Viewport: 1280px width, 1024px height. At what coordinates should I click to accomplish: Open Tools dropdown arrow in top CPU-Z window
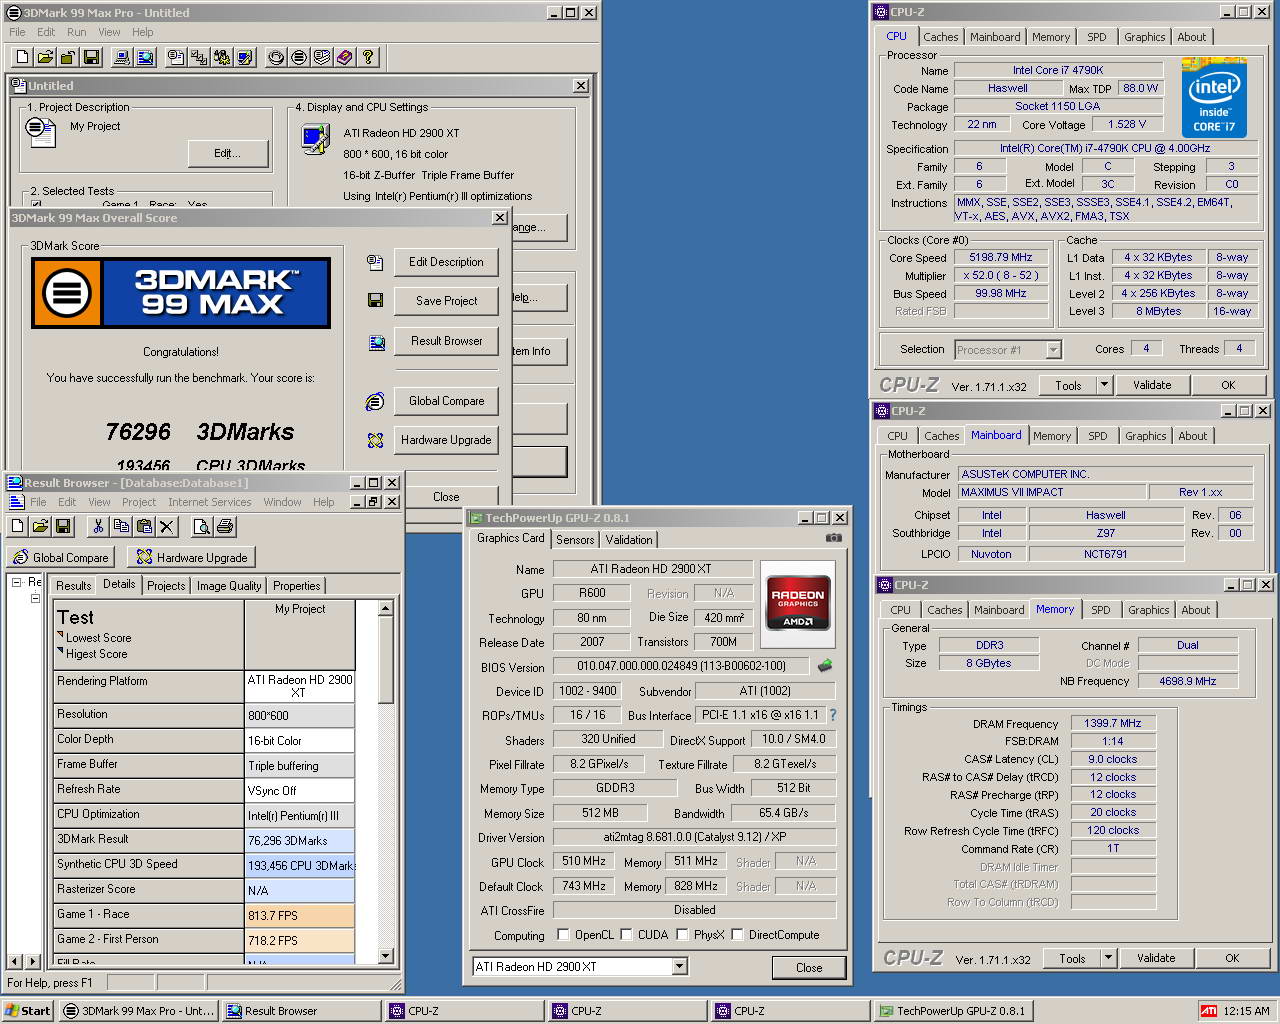pos(1104,385)
